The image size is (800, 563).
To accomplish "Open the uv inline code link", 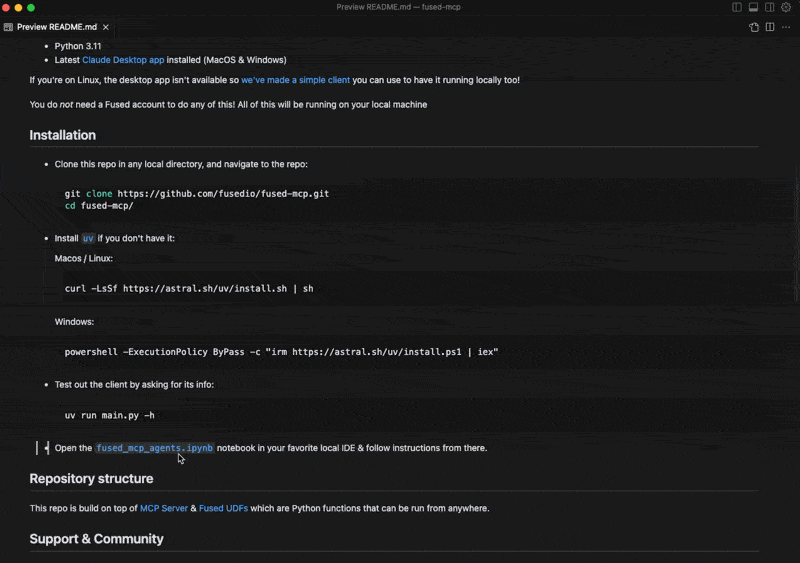I will point(88,238).
